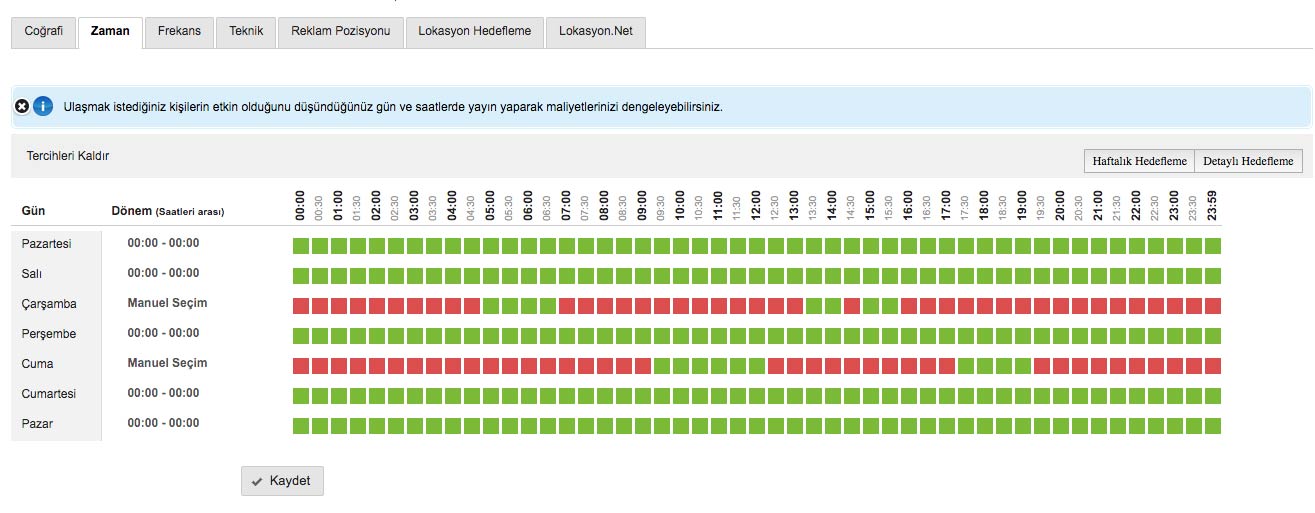The image size is (1315, 513).
Task: Go to the Teknik tab
Action: tap(246, 31)
